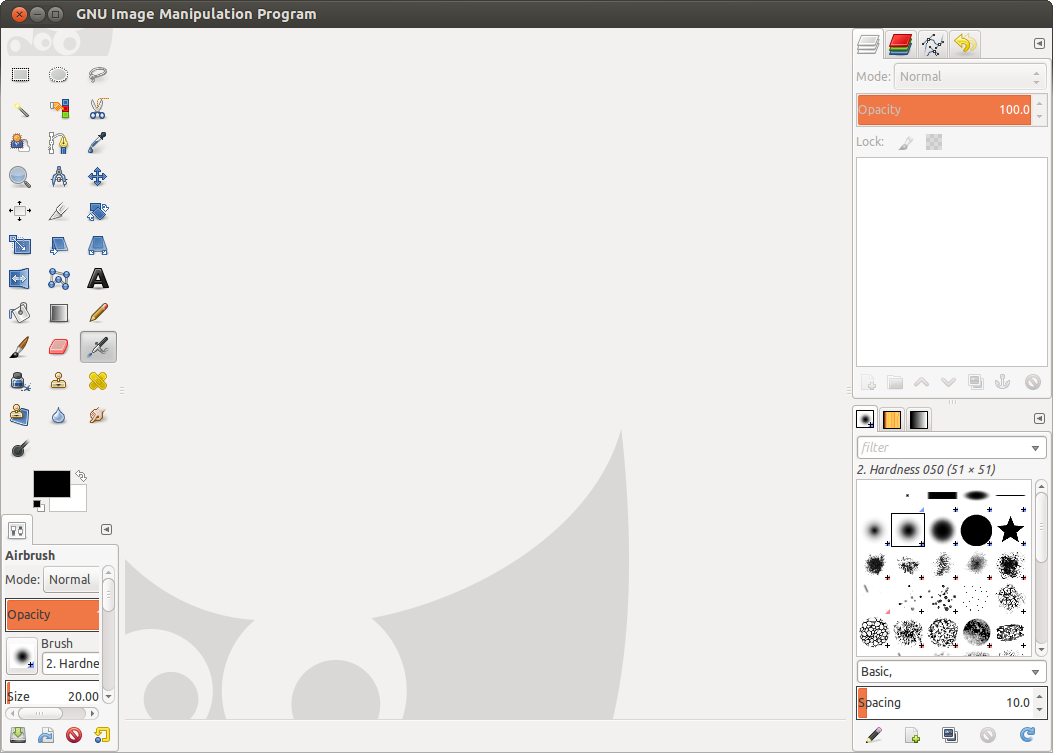The width and height of the screenshot is (1053, 753).
Task: Expand the brush filter dropdown arrow
Action: pos(1035,448)
